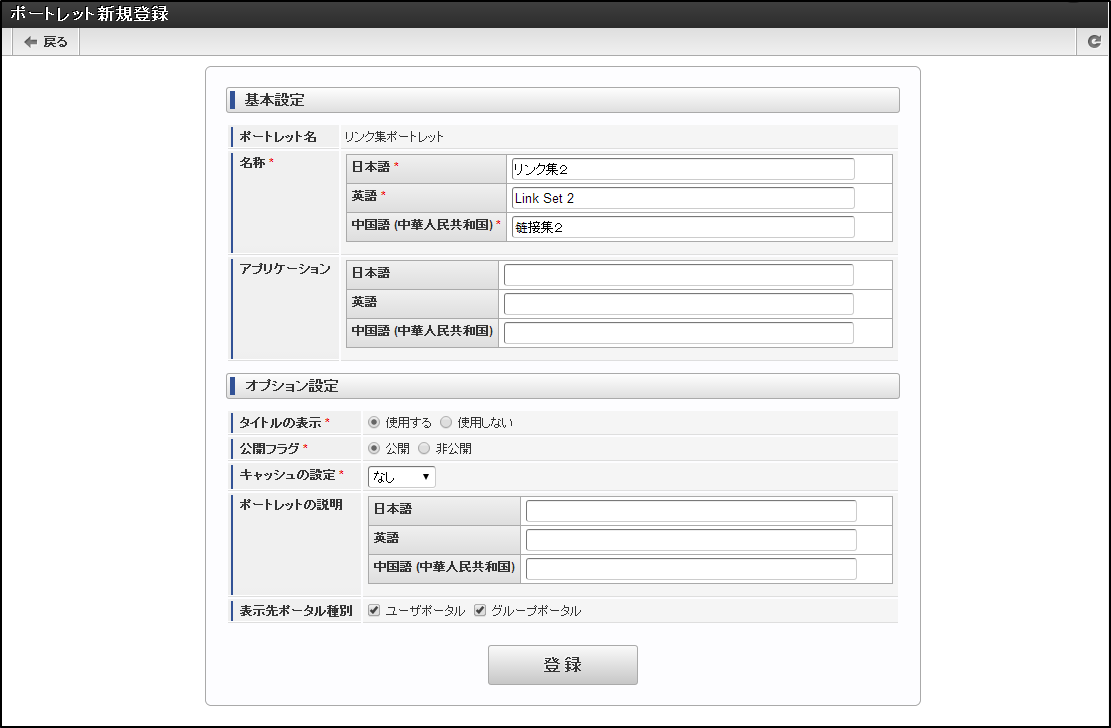The width and height of the screenshot is (1111, 728).
Task: Click the 英語 name field containing Link Set 2
Action: click(682, 198)
